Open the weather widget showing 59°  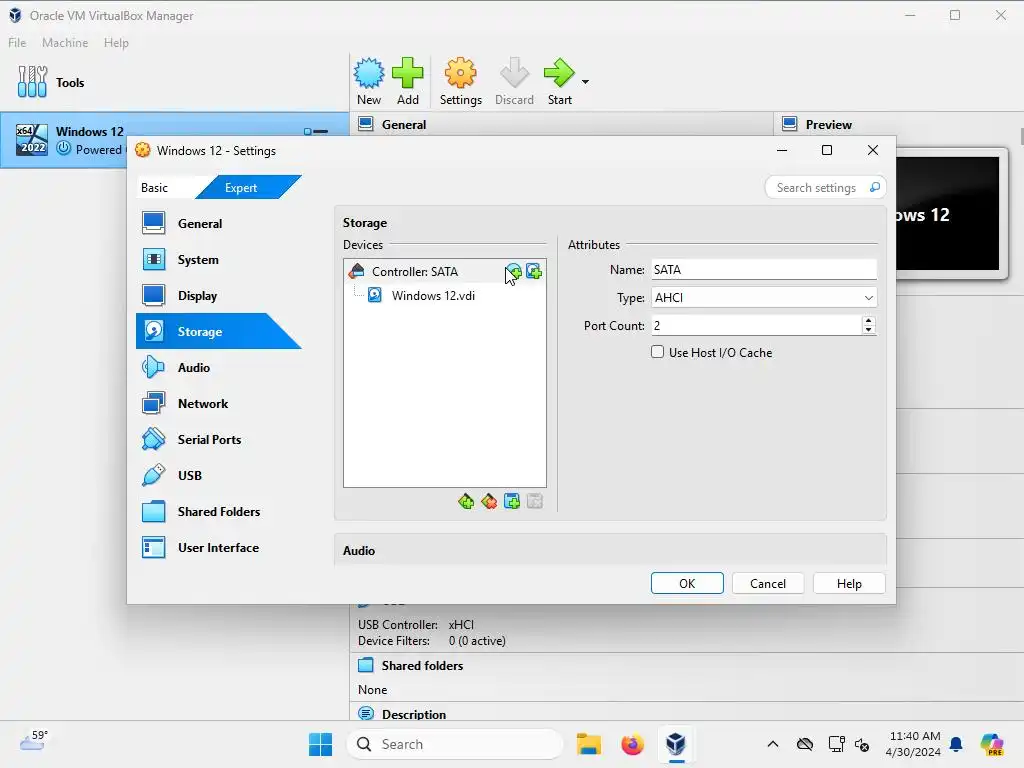click(x=33, y=741)
